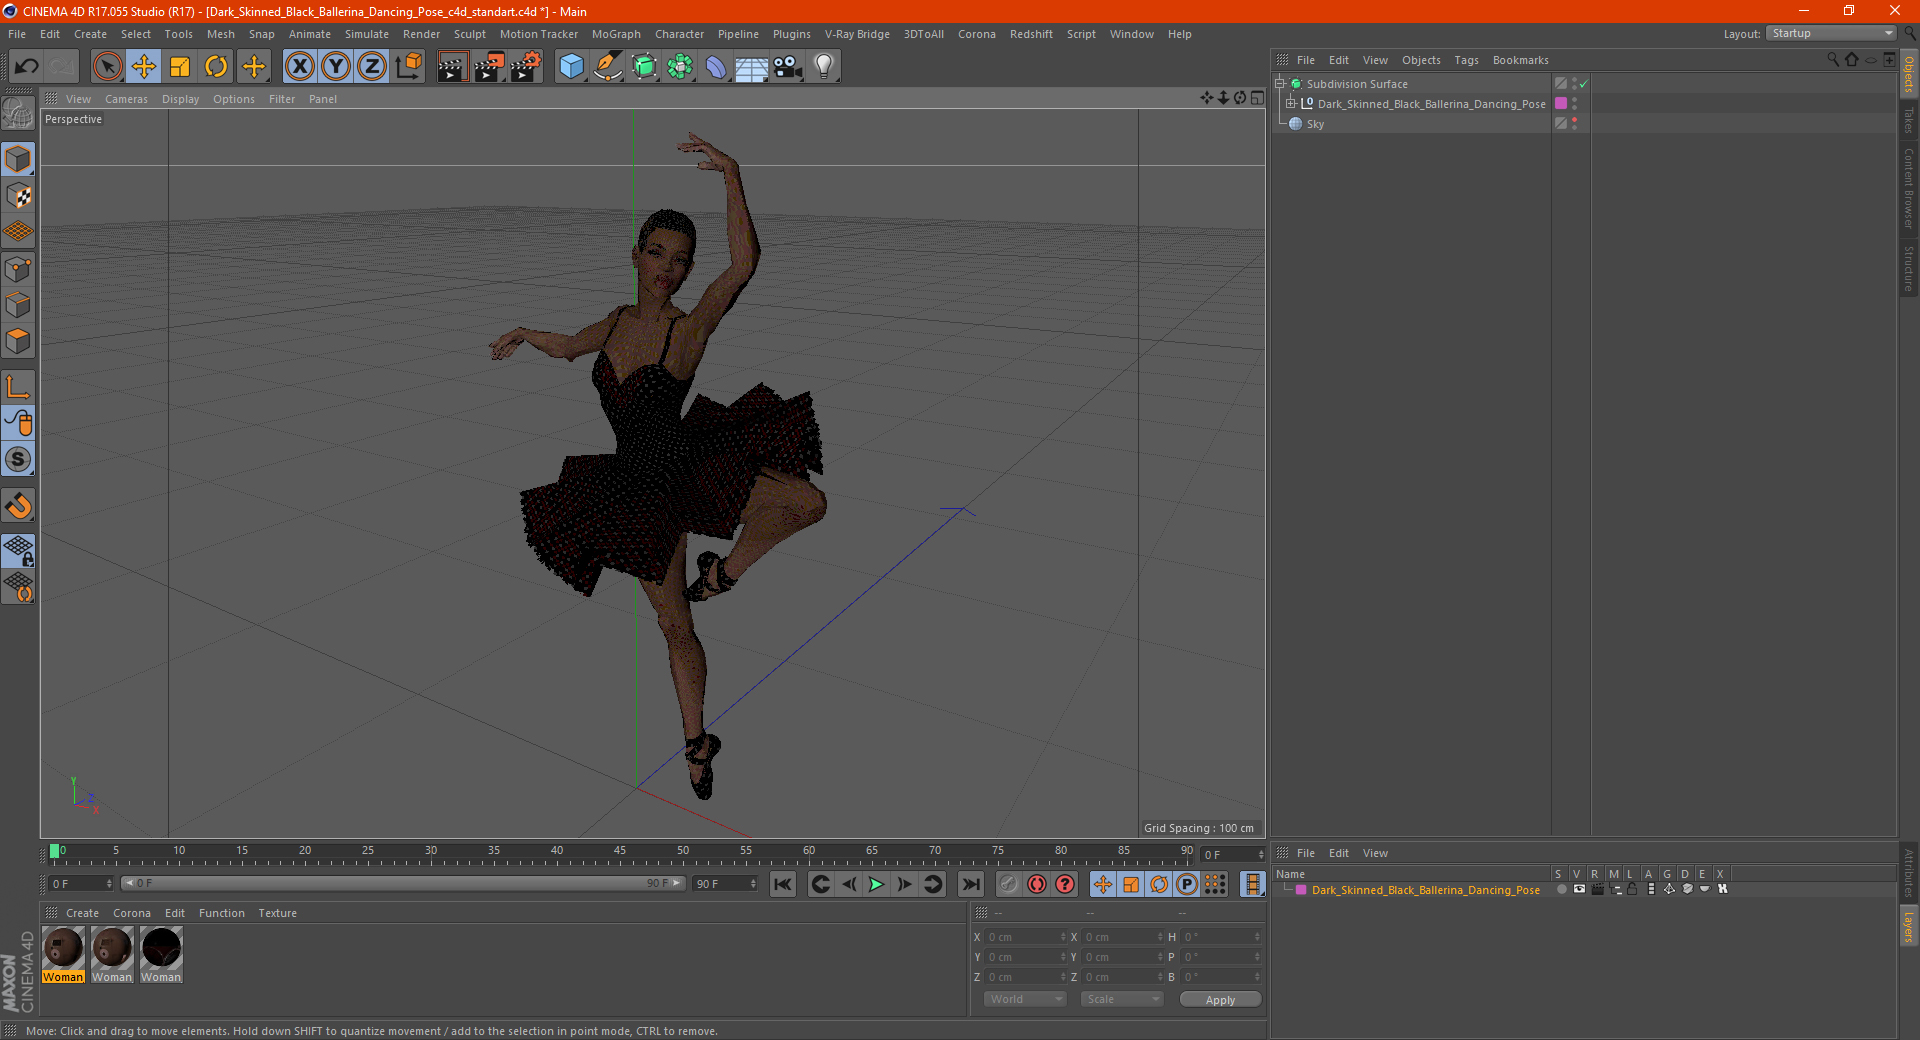
Task: Collapse the Subdivision Surface tree item
Action: click(x=1280, y=84)
